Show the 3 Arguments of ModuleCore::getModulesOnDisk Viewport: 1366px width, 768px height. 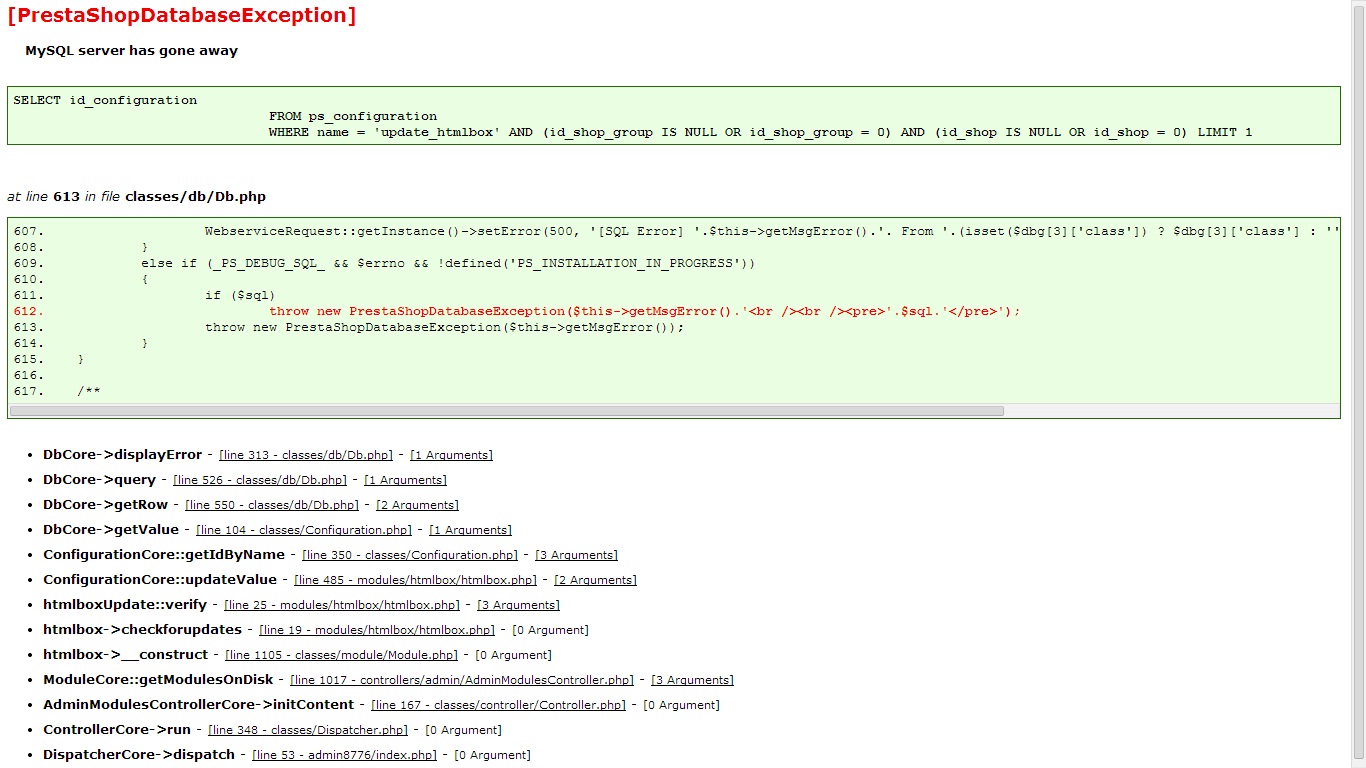pos(692,680)
